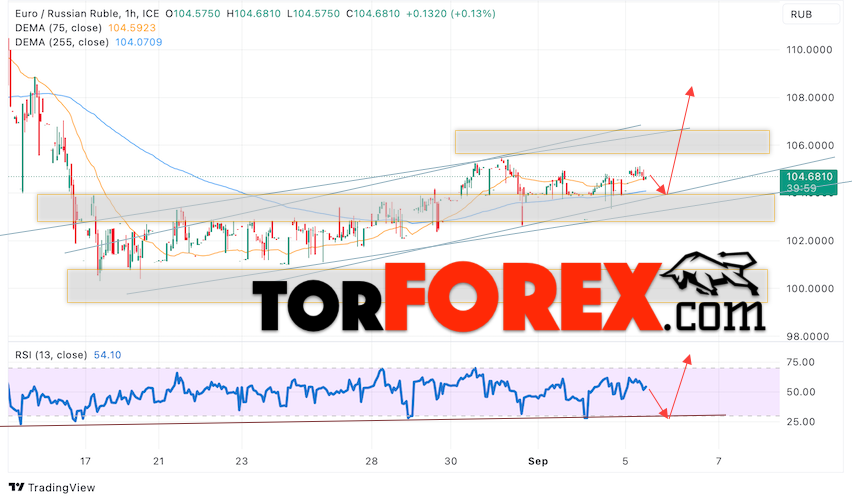The width and height of the screenshot is (852, 502).
Task: Click the current price label 104.6810
Action: click(809, 176)
